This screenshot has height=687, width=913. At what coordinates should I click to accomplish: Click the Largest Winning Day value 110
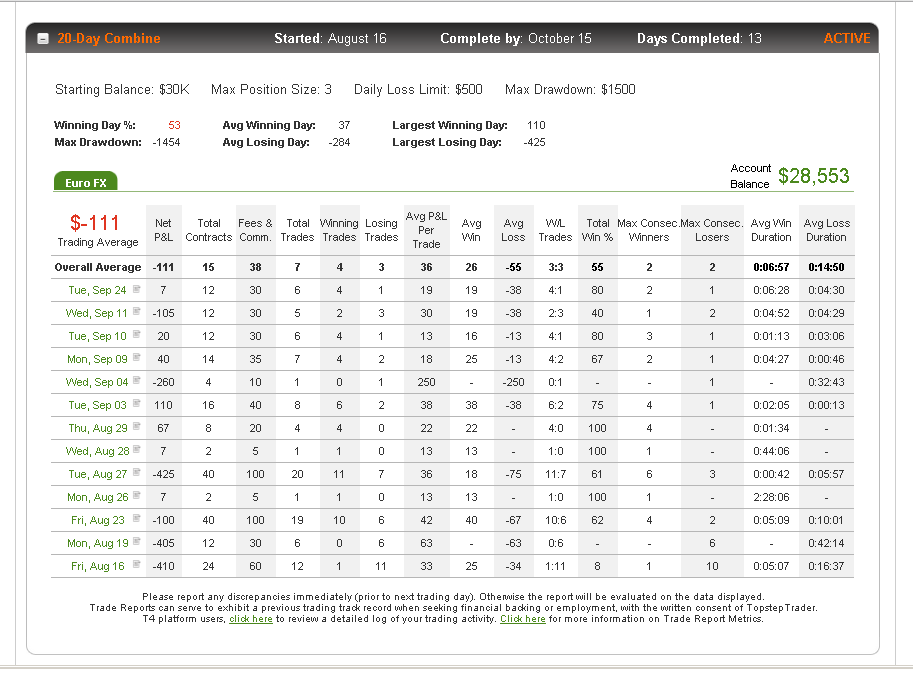536,125
